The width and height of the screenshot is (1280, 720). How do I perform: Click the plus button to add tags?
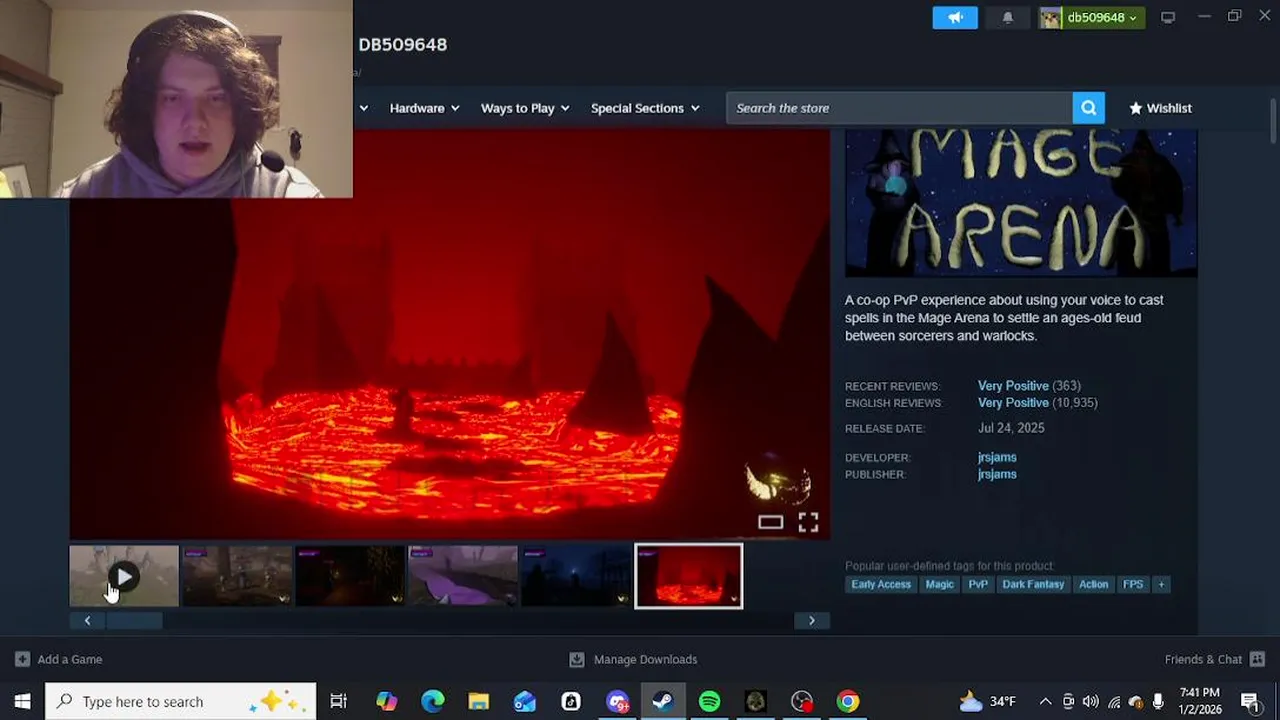[1161, 584]
